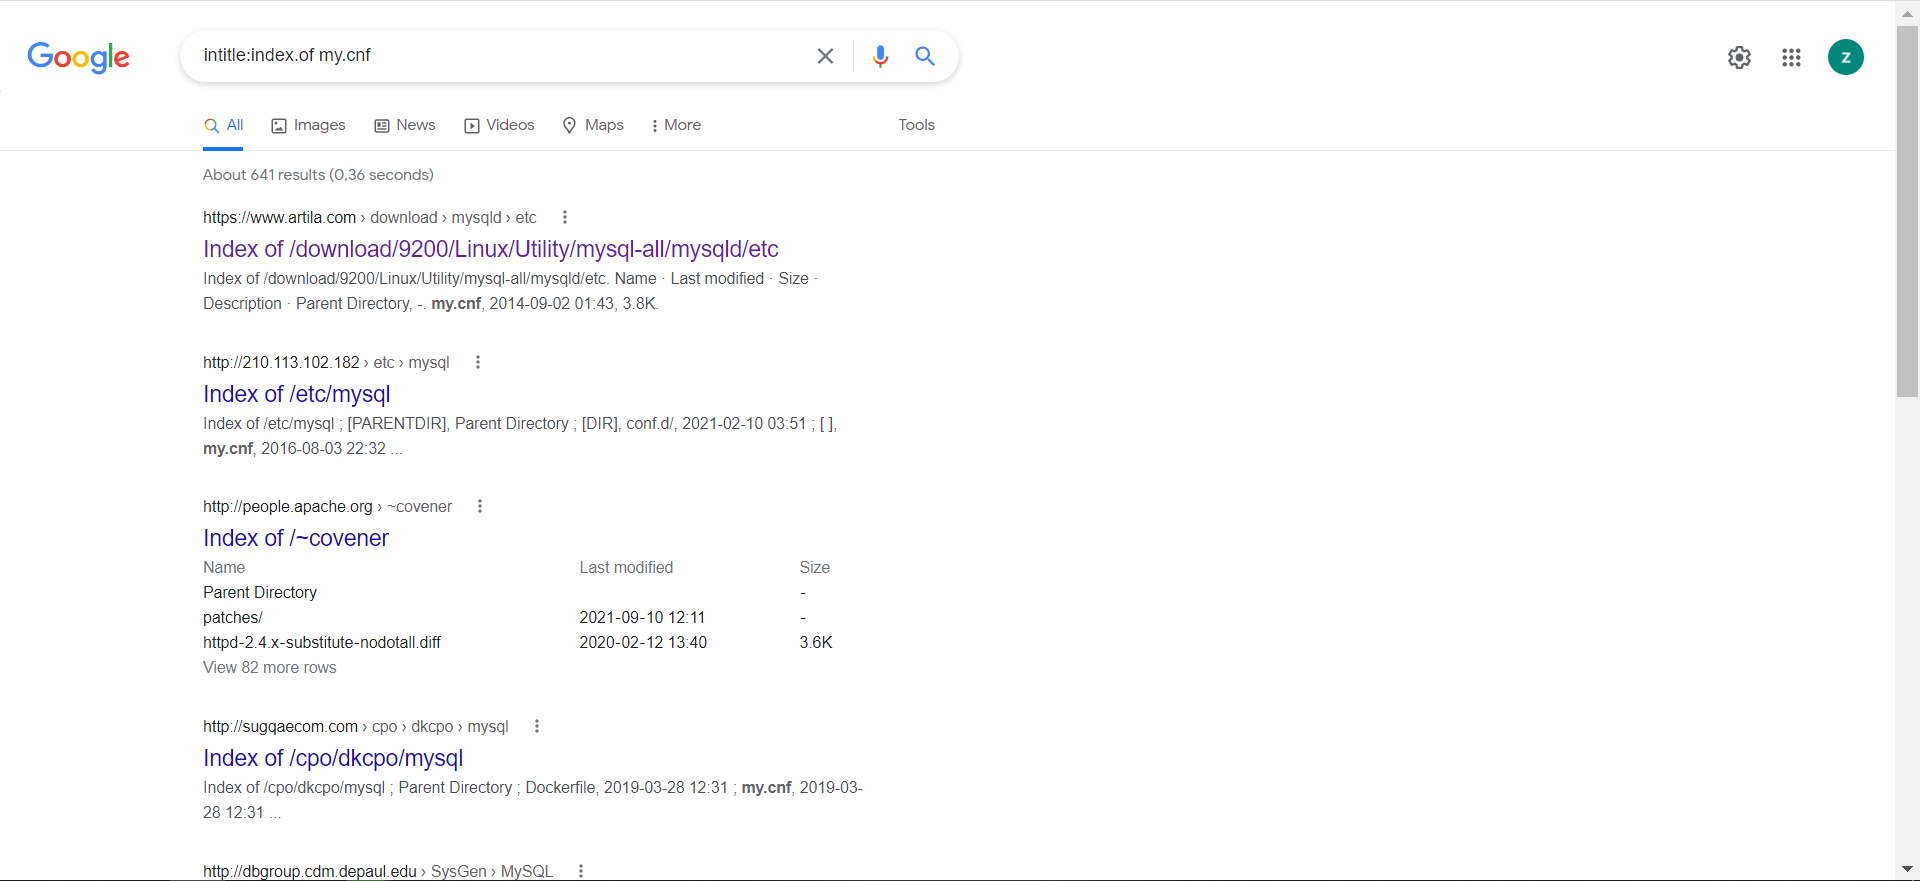This screenshot has height=881, width=1920.
Task: Click the 2021-09-10 12:11 date cell
Action: click(642, 617)
